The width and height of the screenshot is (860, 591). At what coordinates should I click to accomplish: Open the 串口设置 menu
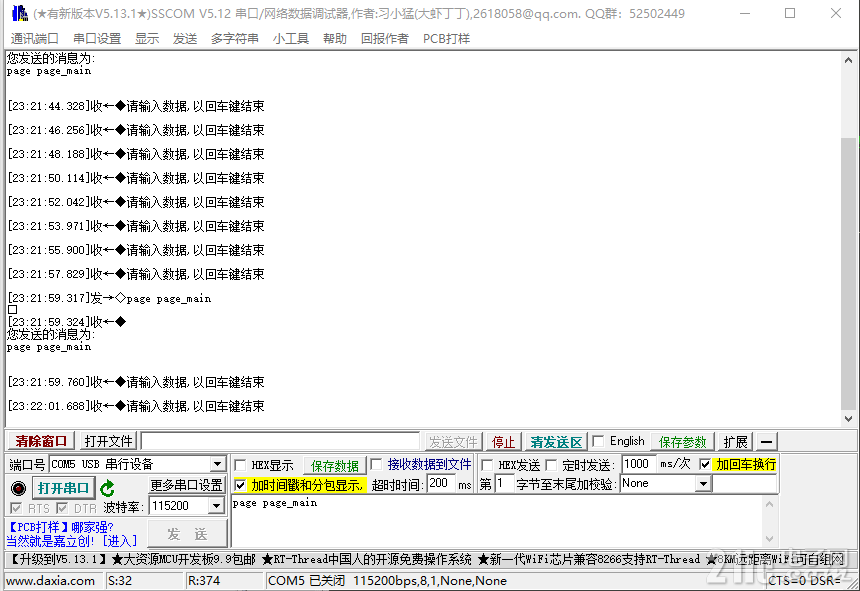click(x=97, y=38)
